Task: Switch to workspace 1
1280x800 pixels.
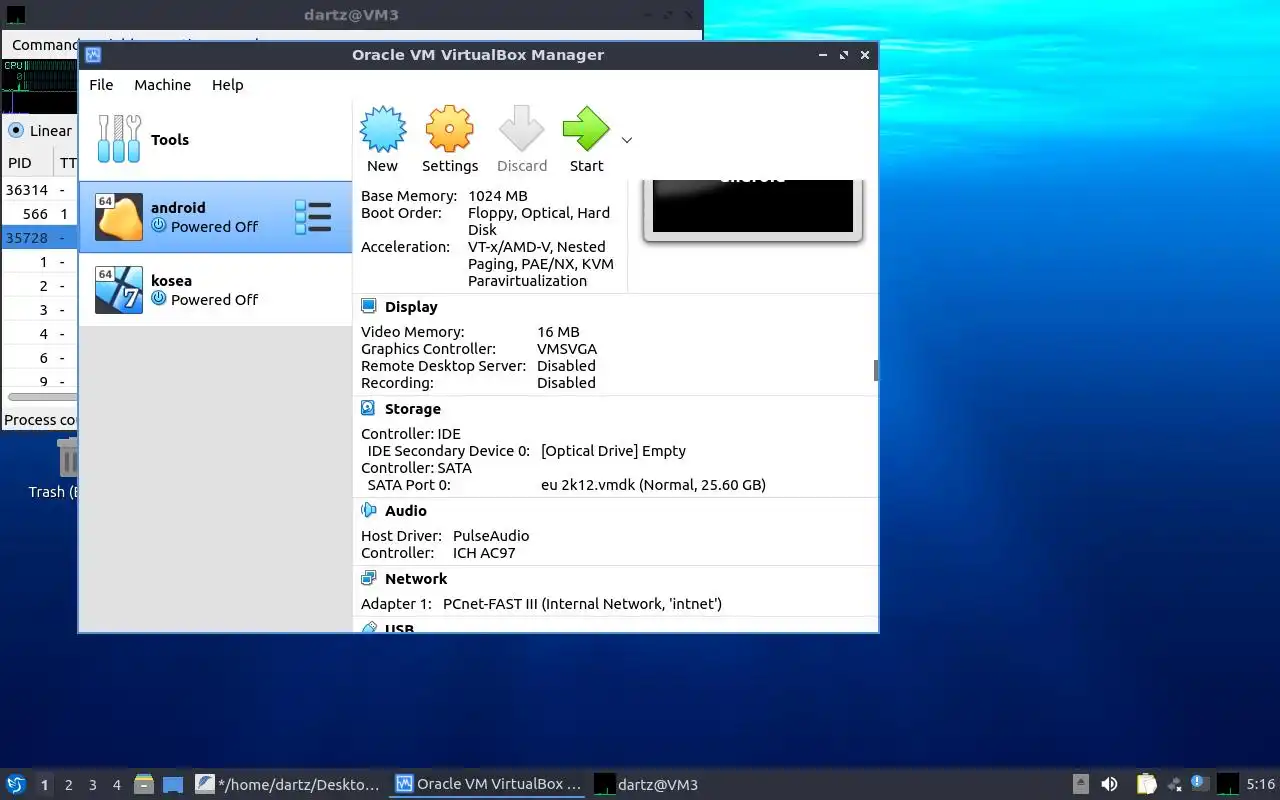Action: 44,785
